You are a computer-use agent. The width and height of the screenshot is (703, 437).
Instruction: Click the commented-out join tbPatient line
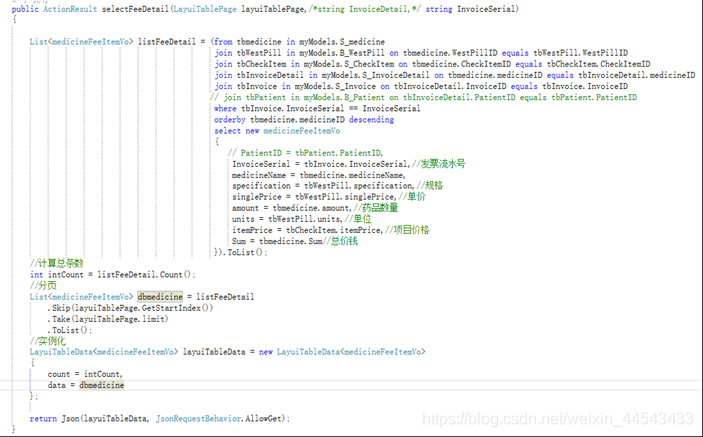tap(423, 97)
